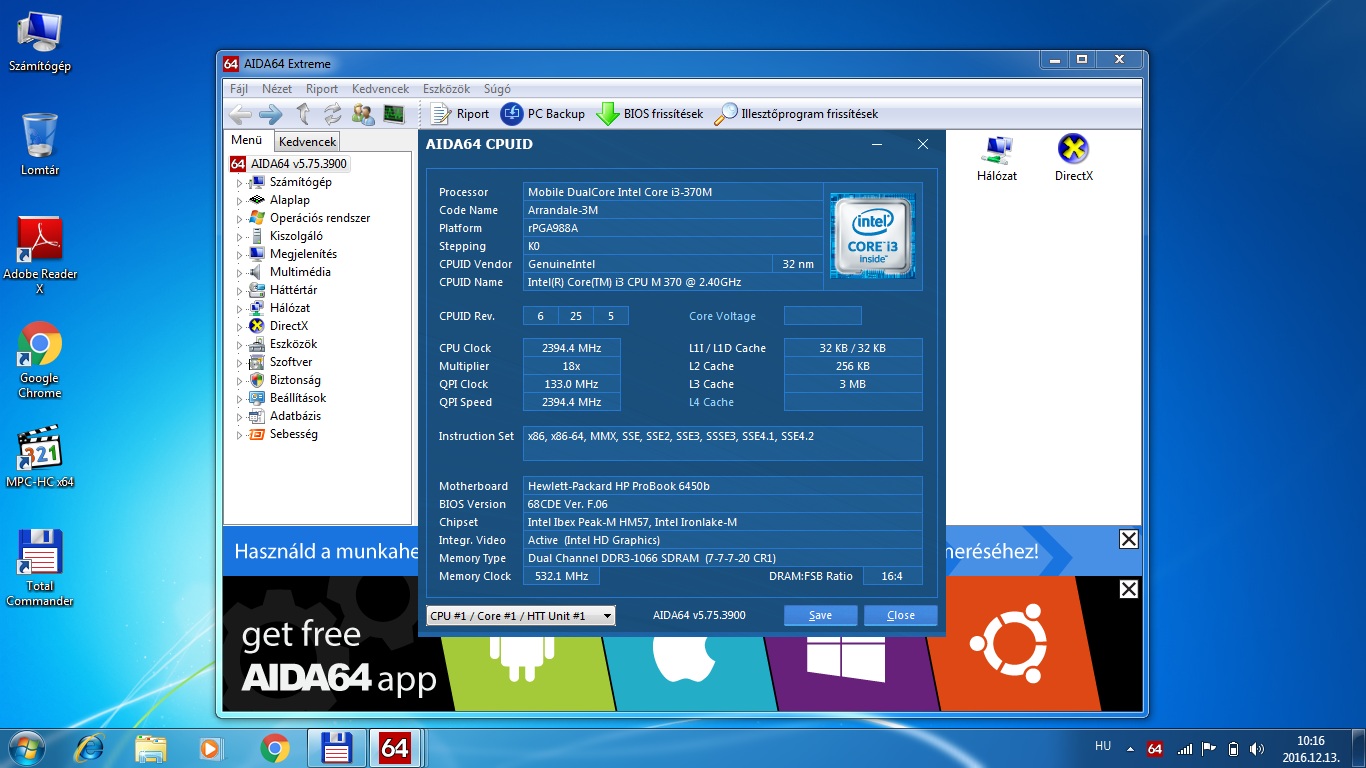Expand the Számítógép tree node
1366x768 pixels.
[239, 183]
